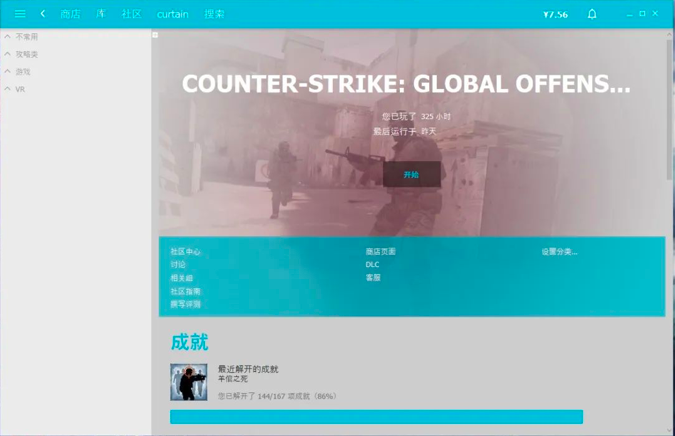
Task: Open the 羊倌之死 achievement thumbnail
Action: pyautogui.click(x=189, y=382)
